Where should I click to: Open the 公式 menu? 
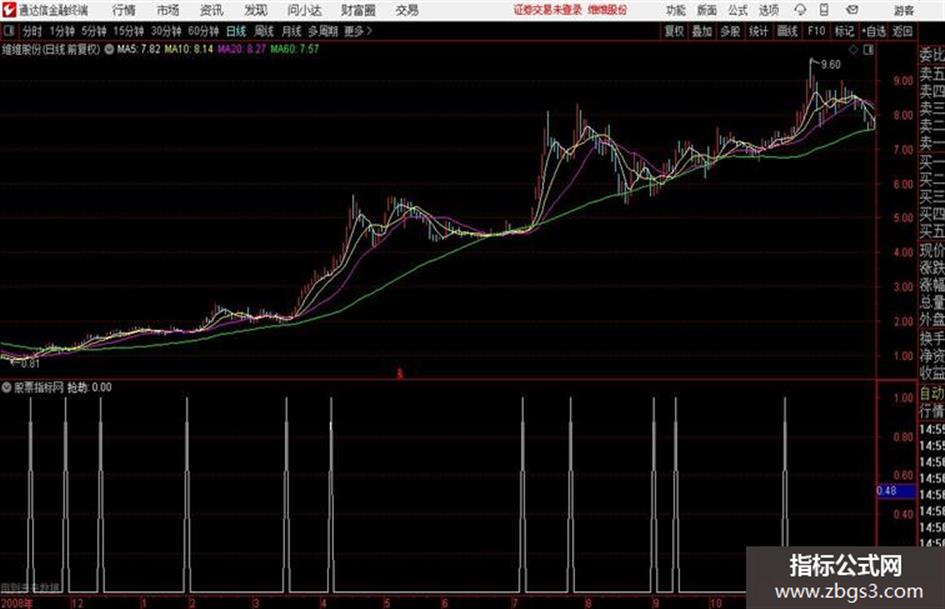(738, 10)
